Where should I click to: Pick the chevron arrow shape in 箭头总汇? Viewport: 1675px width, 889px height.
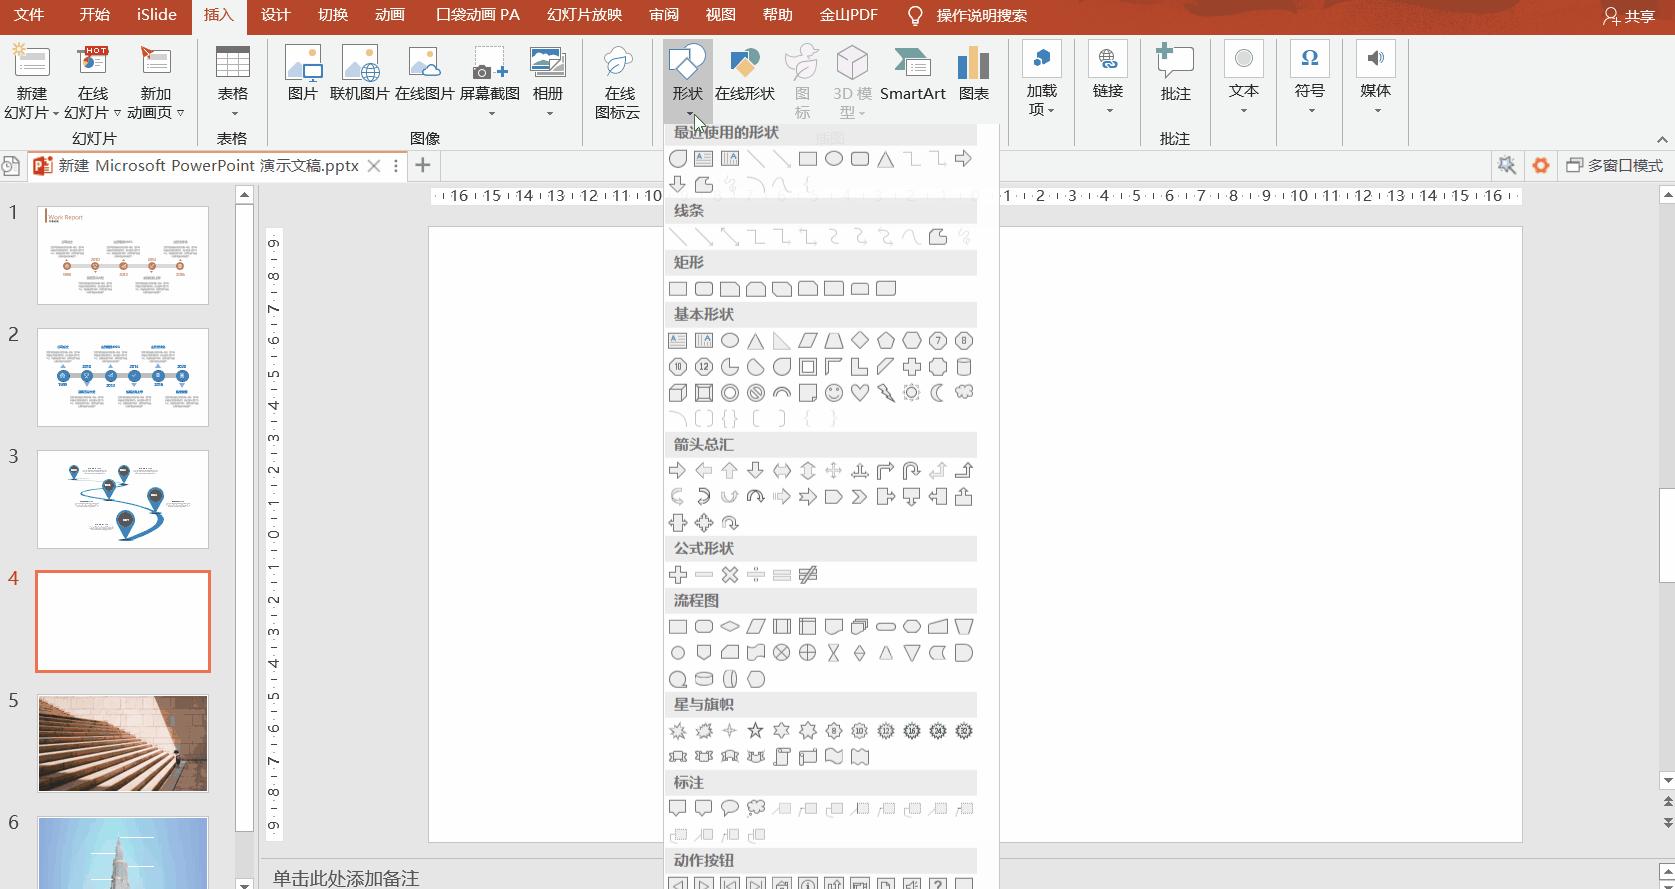859,497
